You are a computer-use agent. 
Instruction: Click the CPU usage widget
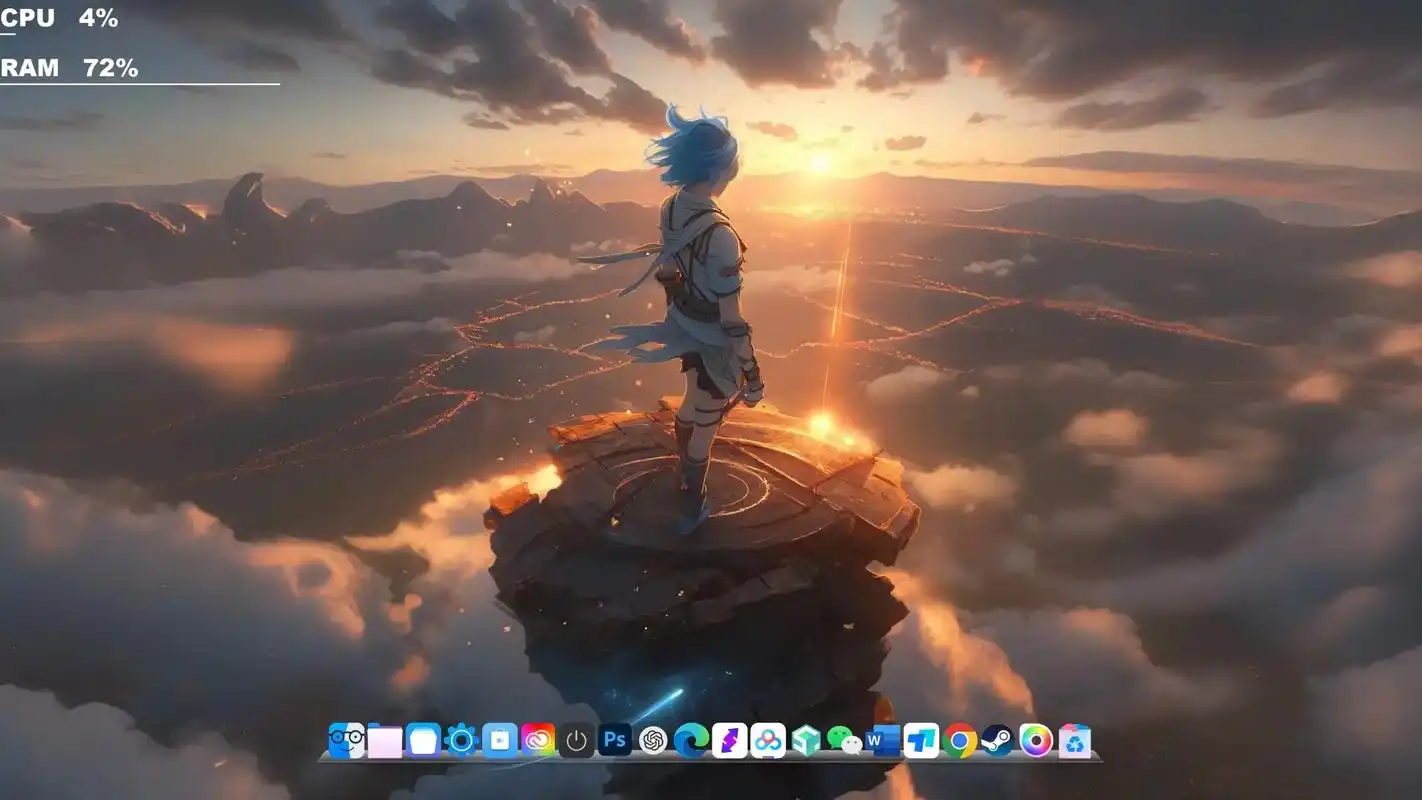[x=55, y=17]
